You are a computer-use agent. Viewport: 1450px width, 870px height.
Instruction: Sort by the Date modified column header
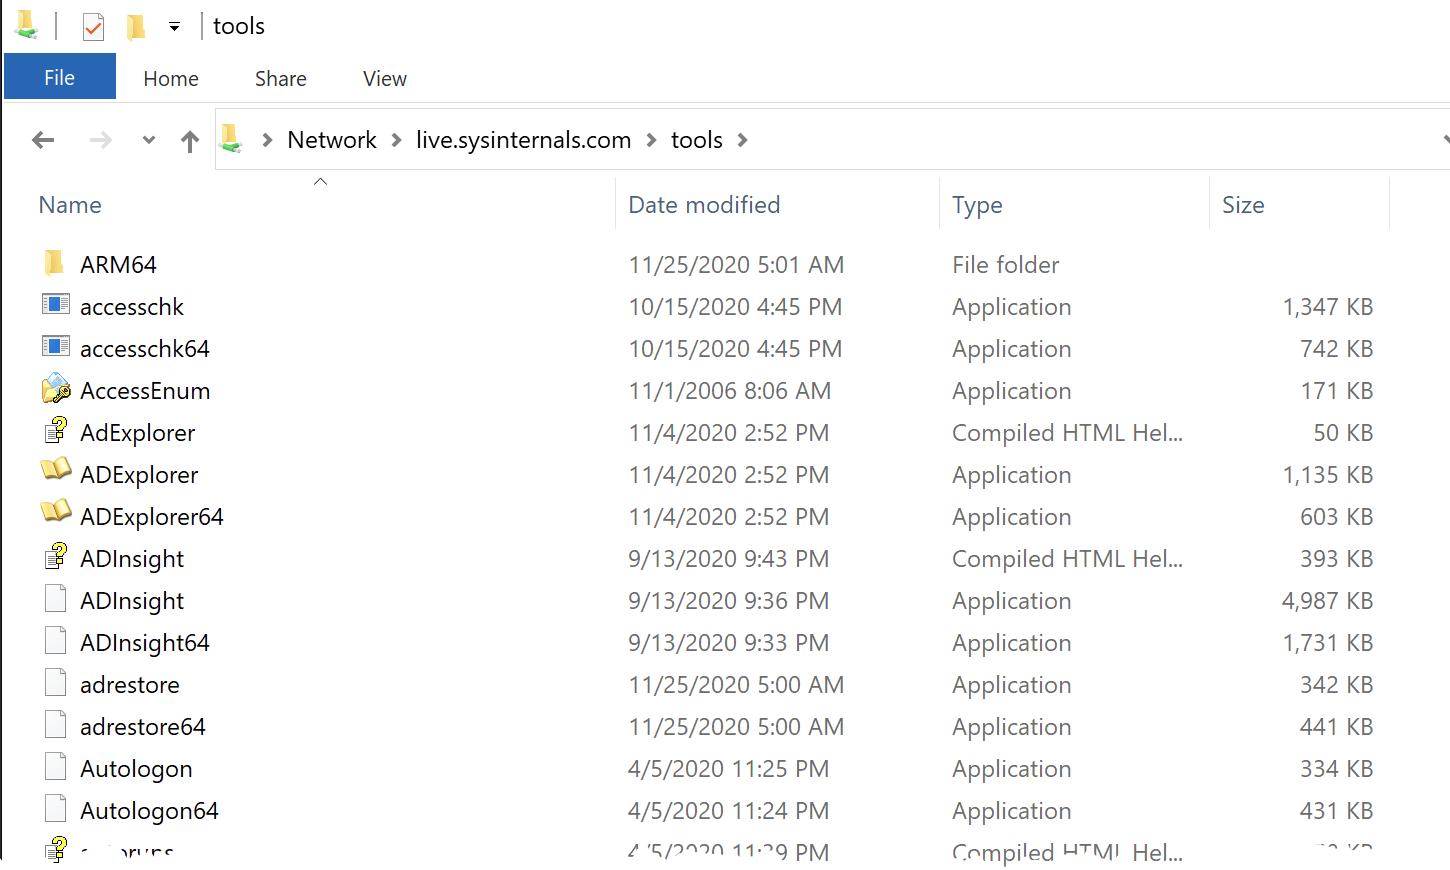point(704,205)
